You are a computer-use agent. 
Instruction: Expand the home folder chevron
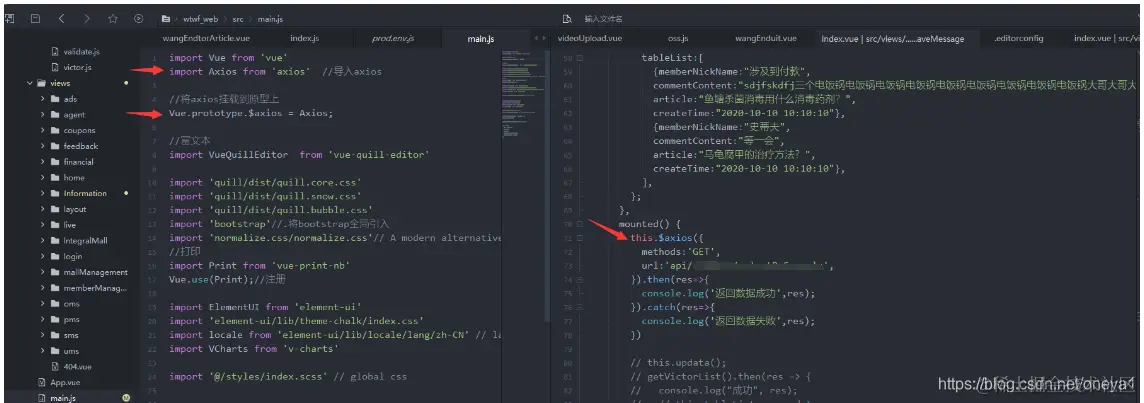pos(43,177)
